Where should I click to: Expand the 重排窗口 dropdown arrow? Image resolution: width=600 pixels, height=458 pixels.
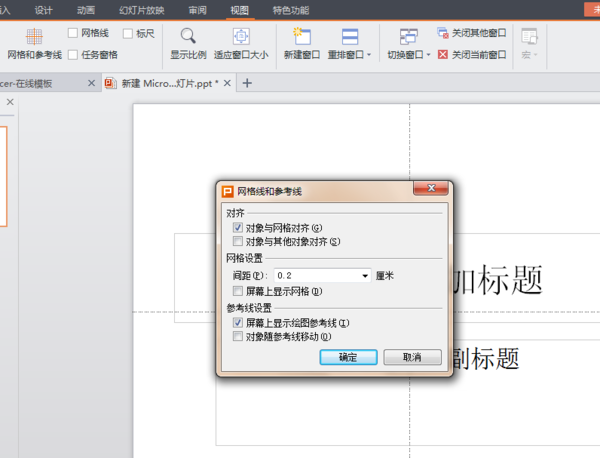click(x=369, y=55)
